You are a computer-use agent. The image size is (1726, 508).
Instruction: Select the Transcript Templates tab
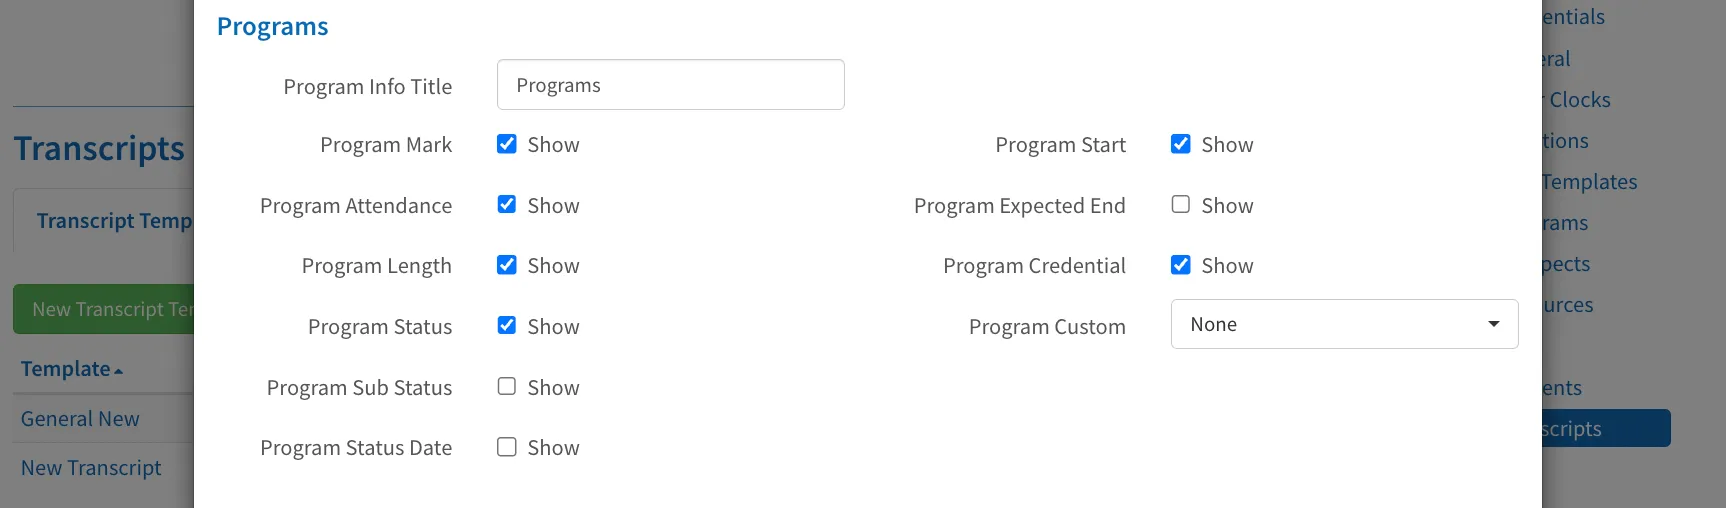point(114,221)
